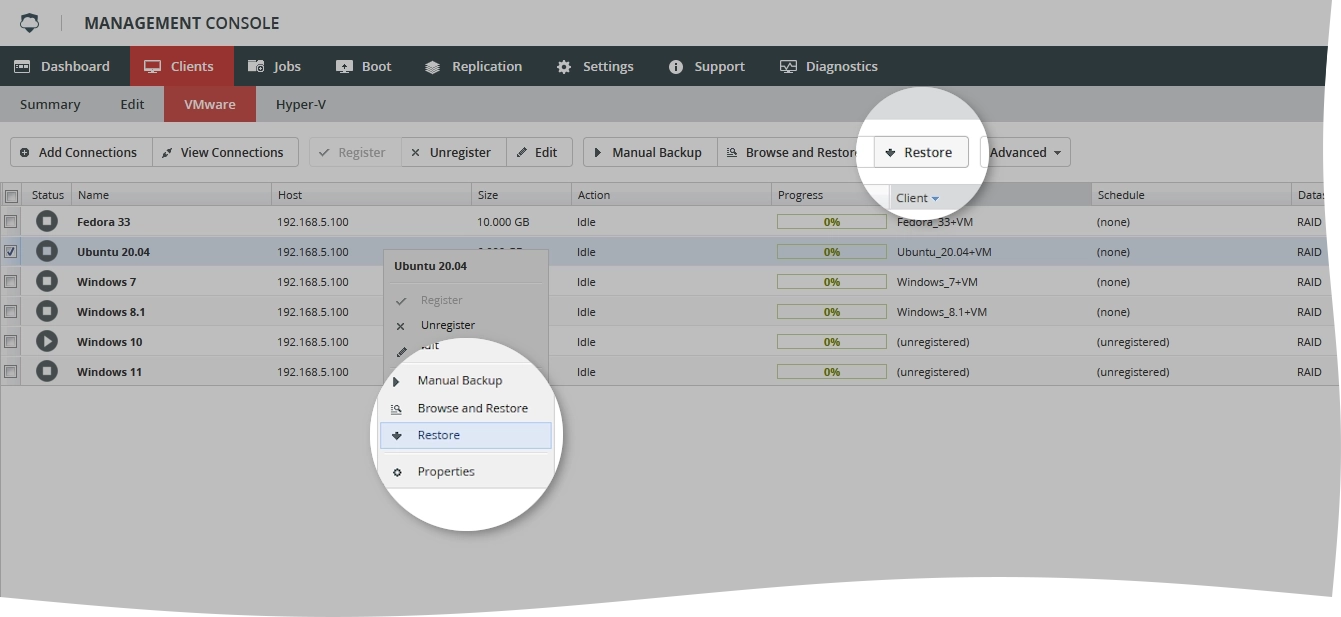This screenshot has height=617, width=1341.
Task: Open the Advanced dropdown
Action: [x=1025, y=152]
